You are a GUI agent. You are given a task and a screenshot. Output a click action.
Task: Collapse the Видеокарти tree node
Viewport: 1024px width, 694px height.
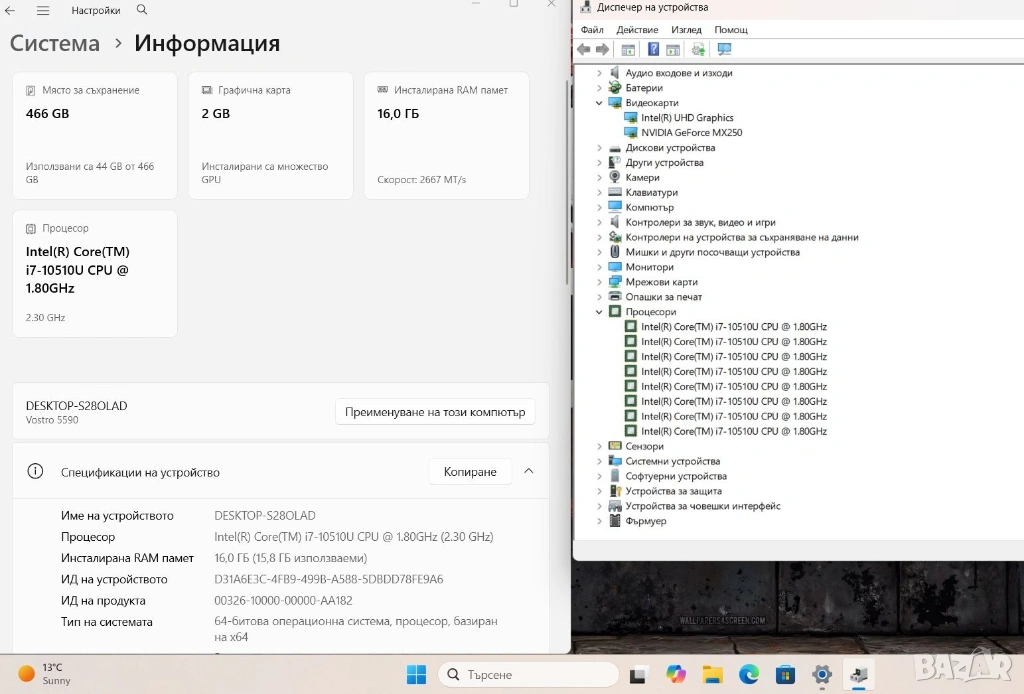coord(600,103)
